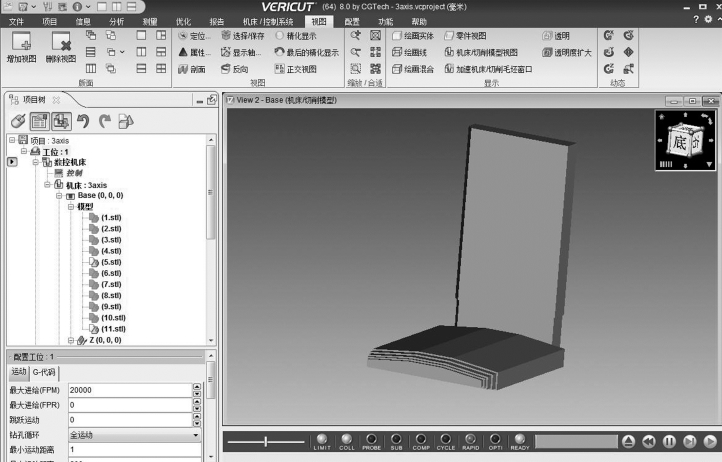The height and width of the screenshot is (462, 722).
Task: Toggle the LIMIT indicator light
Action: click(x=321, y=439)
